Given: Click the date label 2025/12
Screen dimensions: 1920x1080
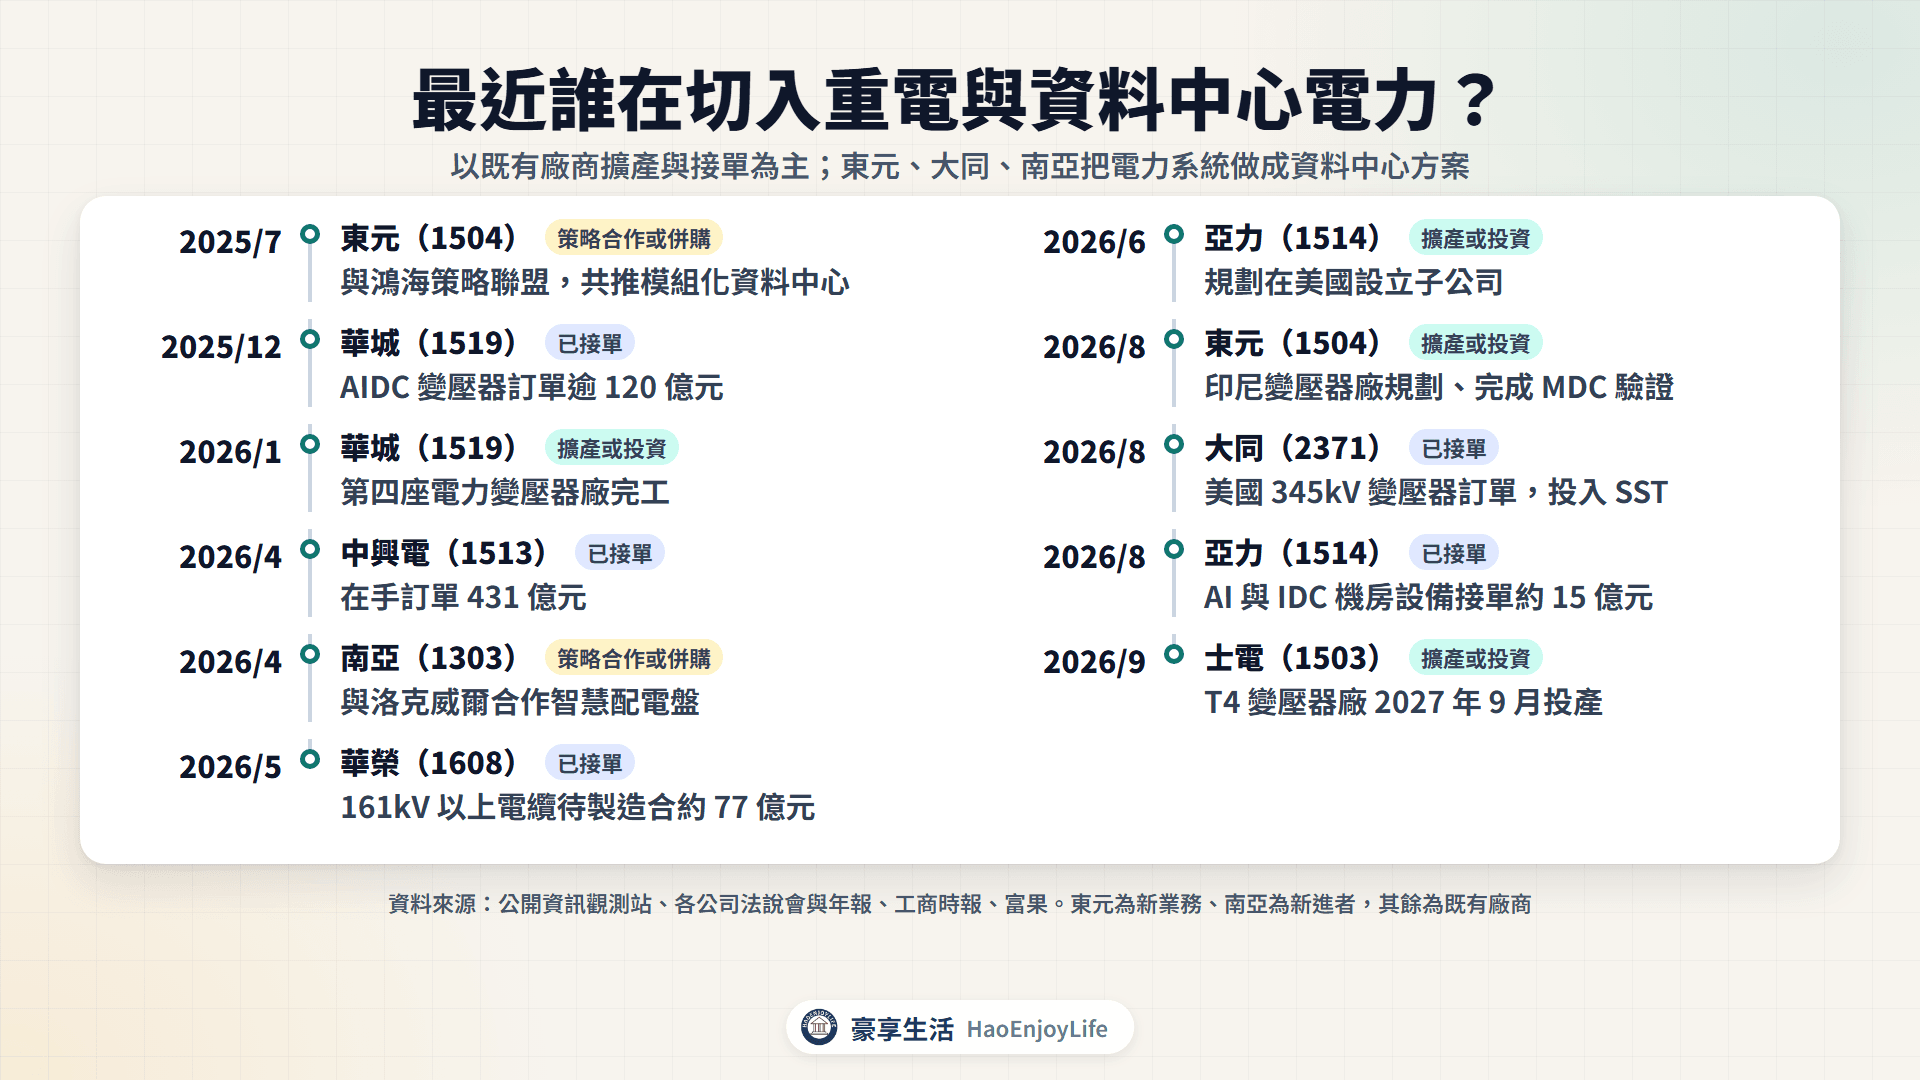Looking at the screenshot, I should (x=221, y=347).
